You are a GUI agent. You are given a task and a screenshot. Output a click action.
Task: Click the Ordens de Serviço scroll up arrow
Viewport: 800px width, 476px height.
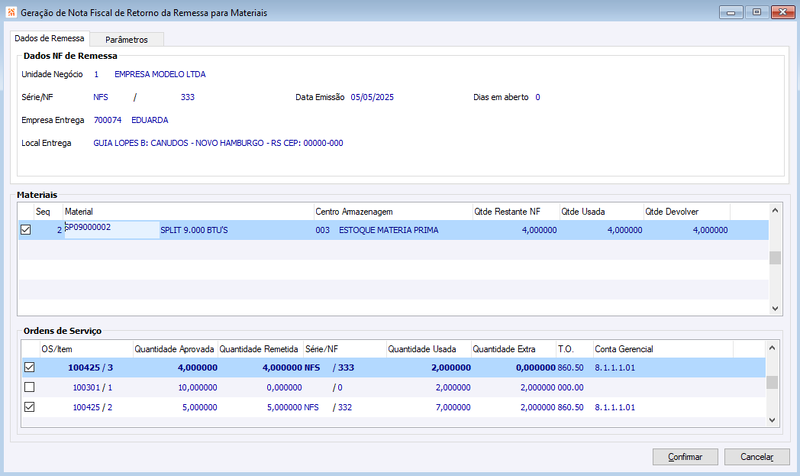772,348
